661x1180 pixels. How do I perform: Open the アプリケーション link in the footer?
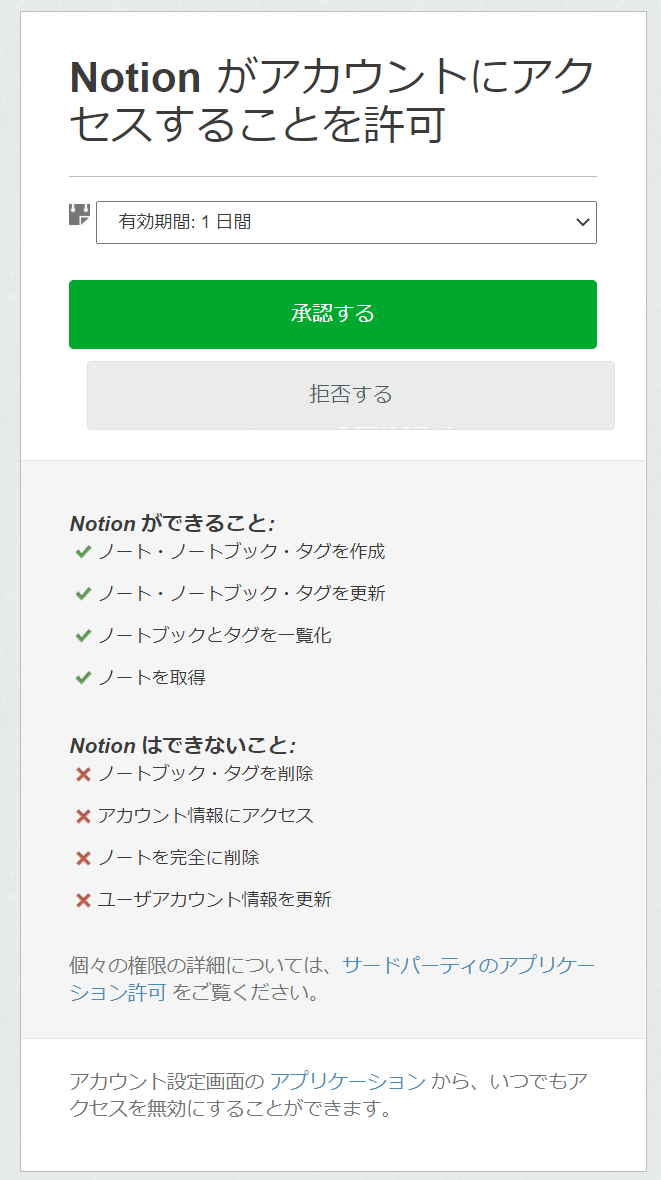(347, 1081)
